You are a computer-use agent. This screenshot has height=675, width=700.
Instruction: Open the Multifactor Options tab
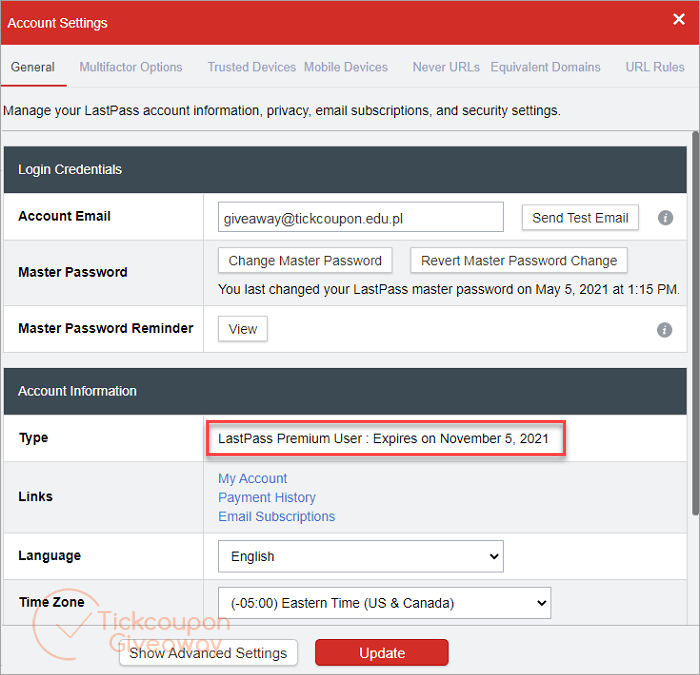point(131,67)
